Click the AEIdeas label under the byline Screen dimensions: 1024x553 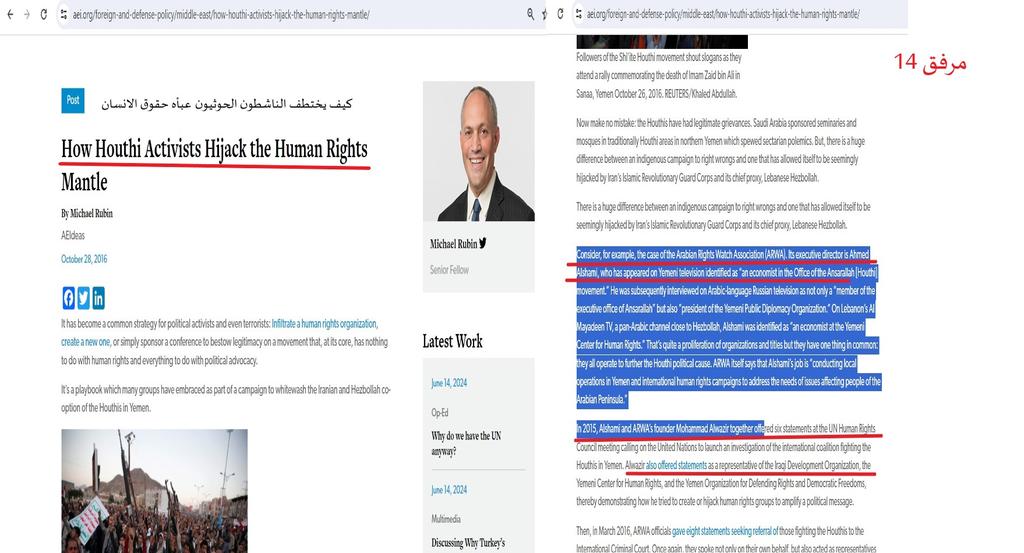[73, 235]
